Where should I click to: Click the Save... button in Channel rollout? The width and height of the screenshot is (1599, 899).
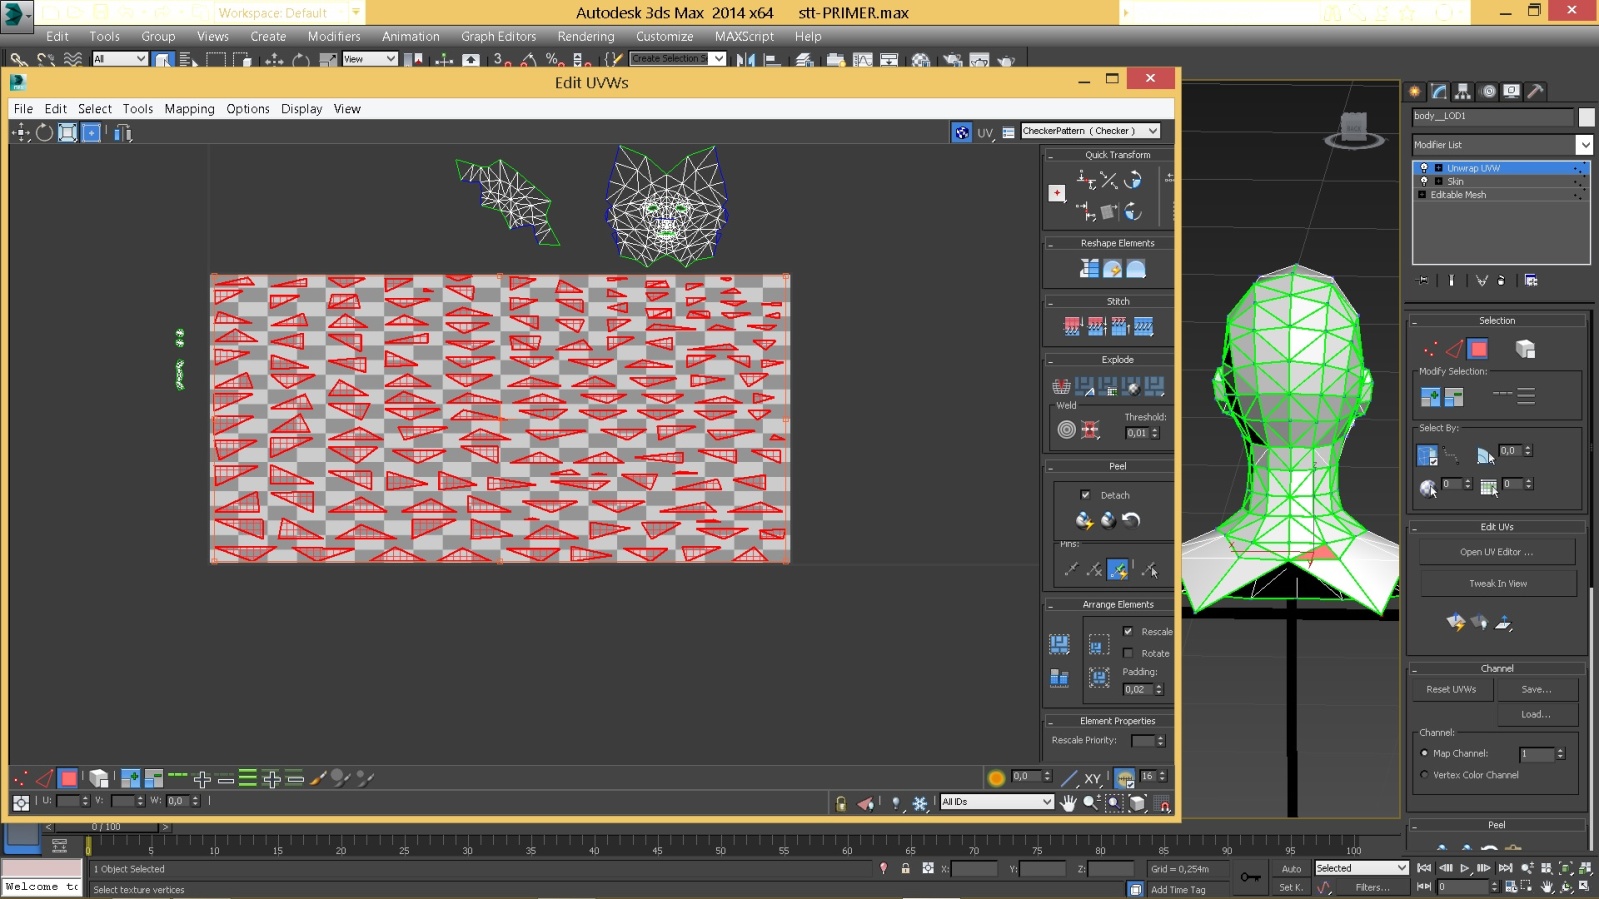(1537, 689)
